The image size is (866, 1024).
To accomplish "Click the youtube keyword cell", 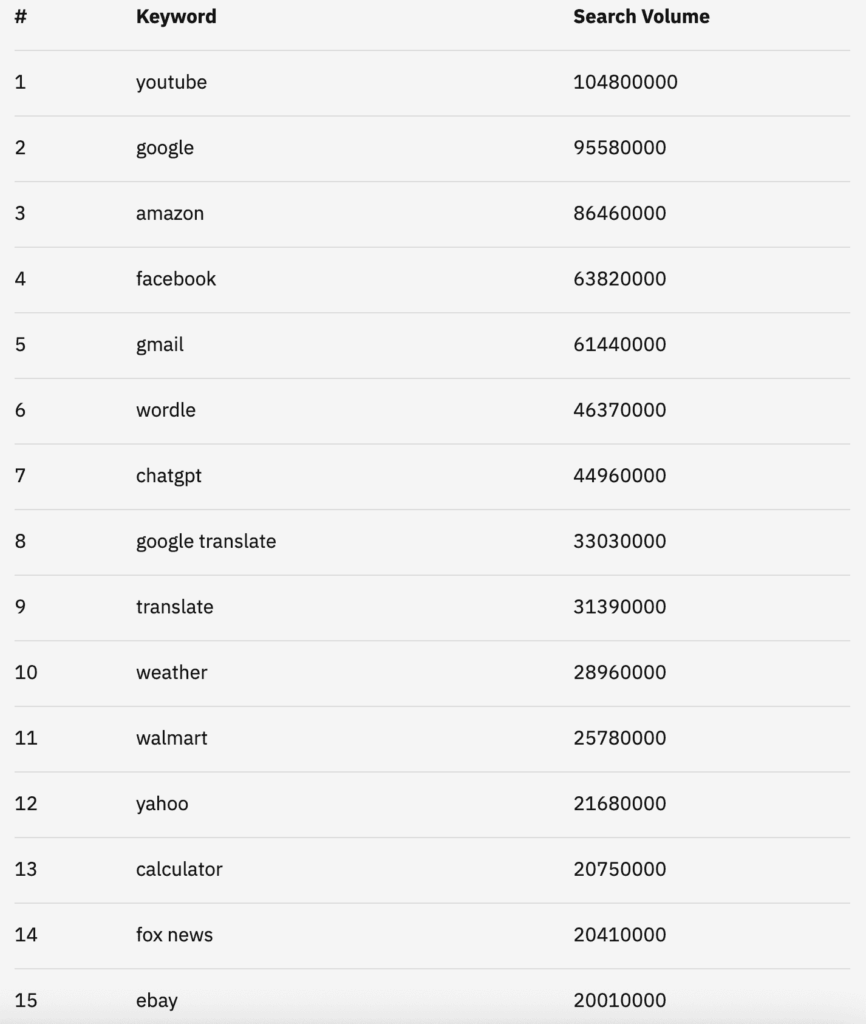I will 171,82.
